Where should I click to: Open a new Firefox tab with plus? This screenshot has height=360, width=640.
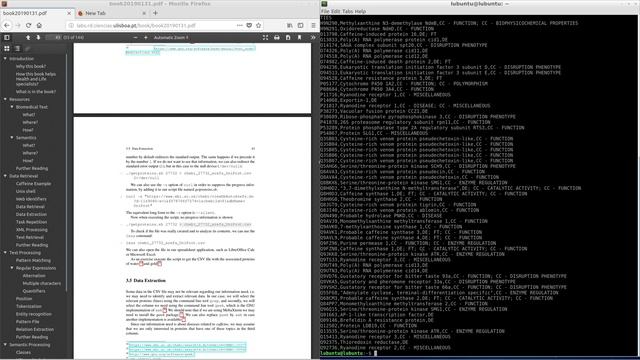coord(155,13)
